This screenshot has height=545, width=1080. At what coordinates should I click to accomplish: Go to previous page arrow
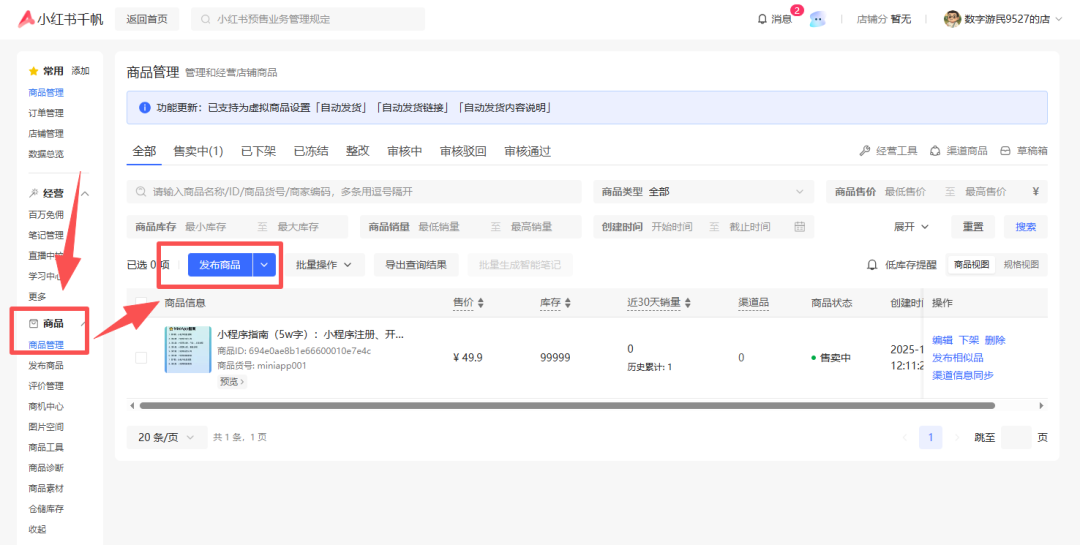click(x=905, y=438)
